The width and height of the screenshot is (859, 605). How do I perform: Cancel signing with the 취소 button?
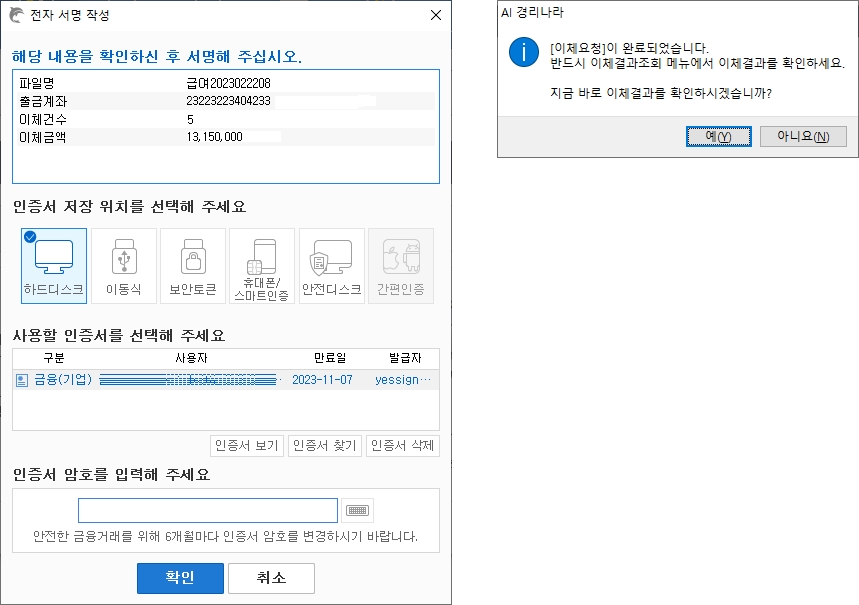click(x=271, y=578)
